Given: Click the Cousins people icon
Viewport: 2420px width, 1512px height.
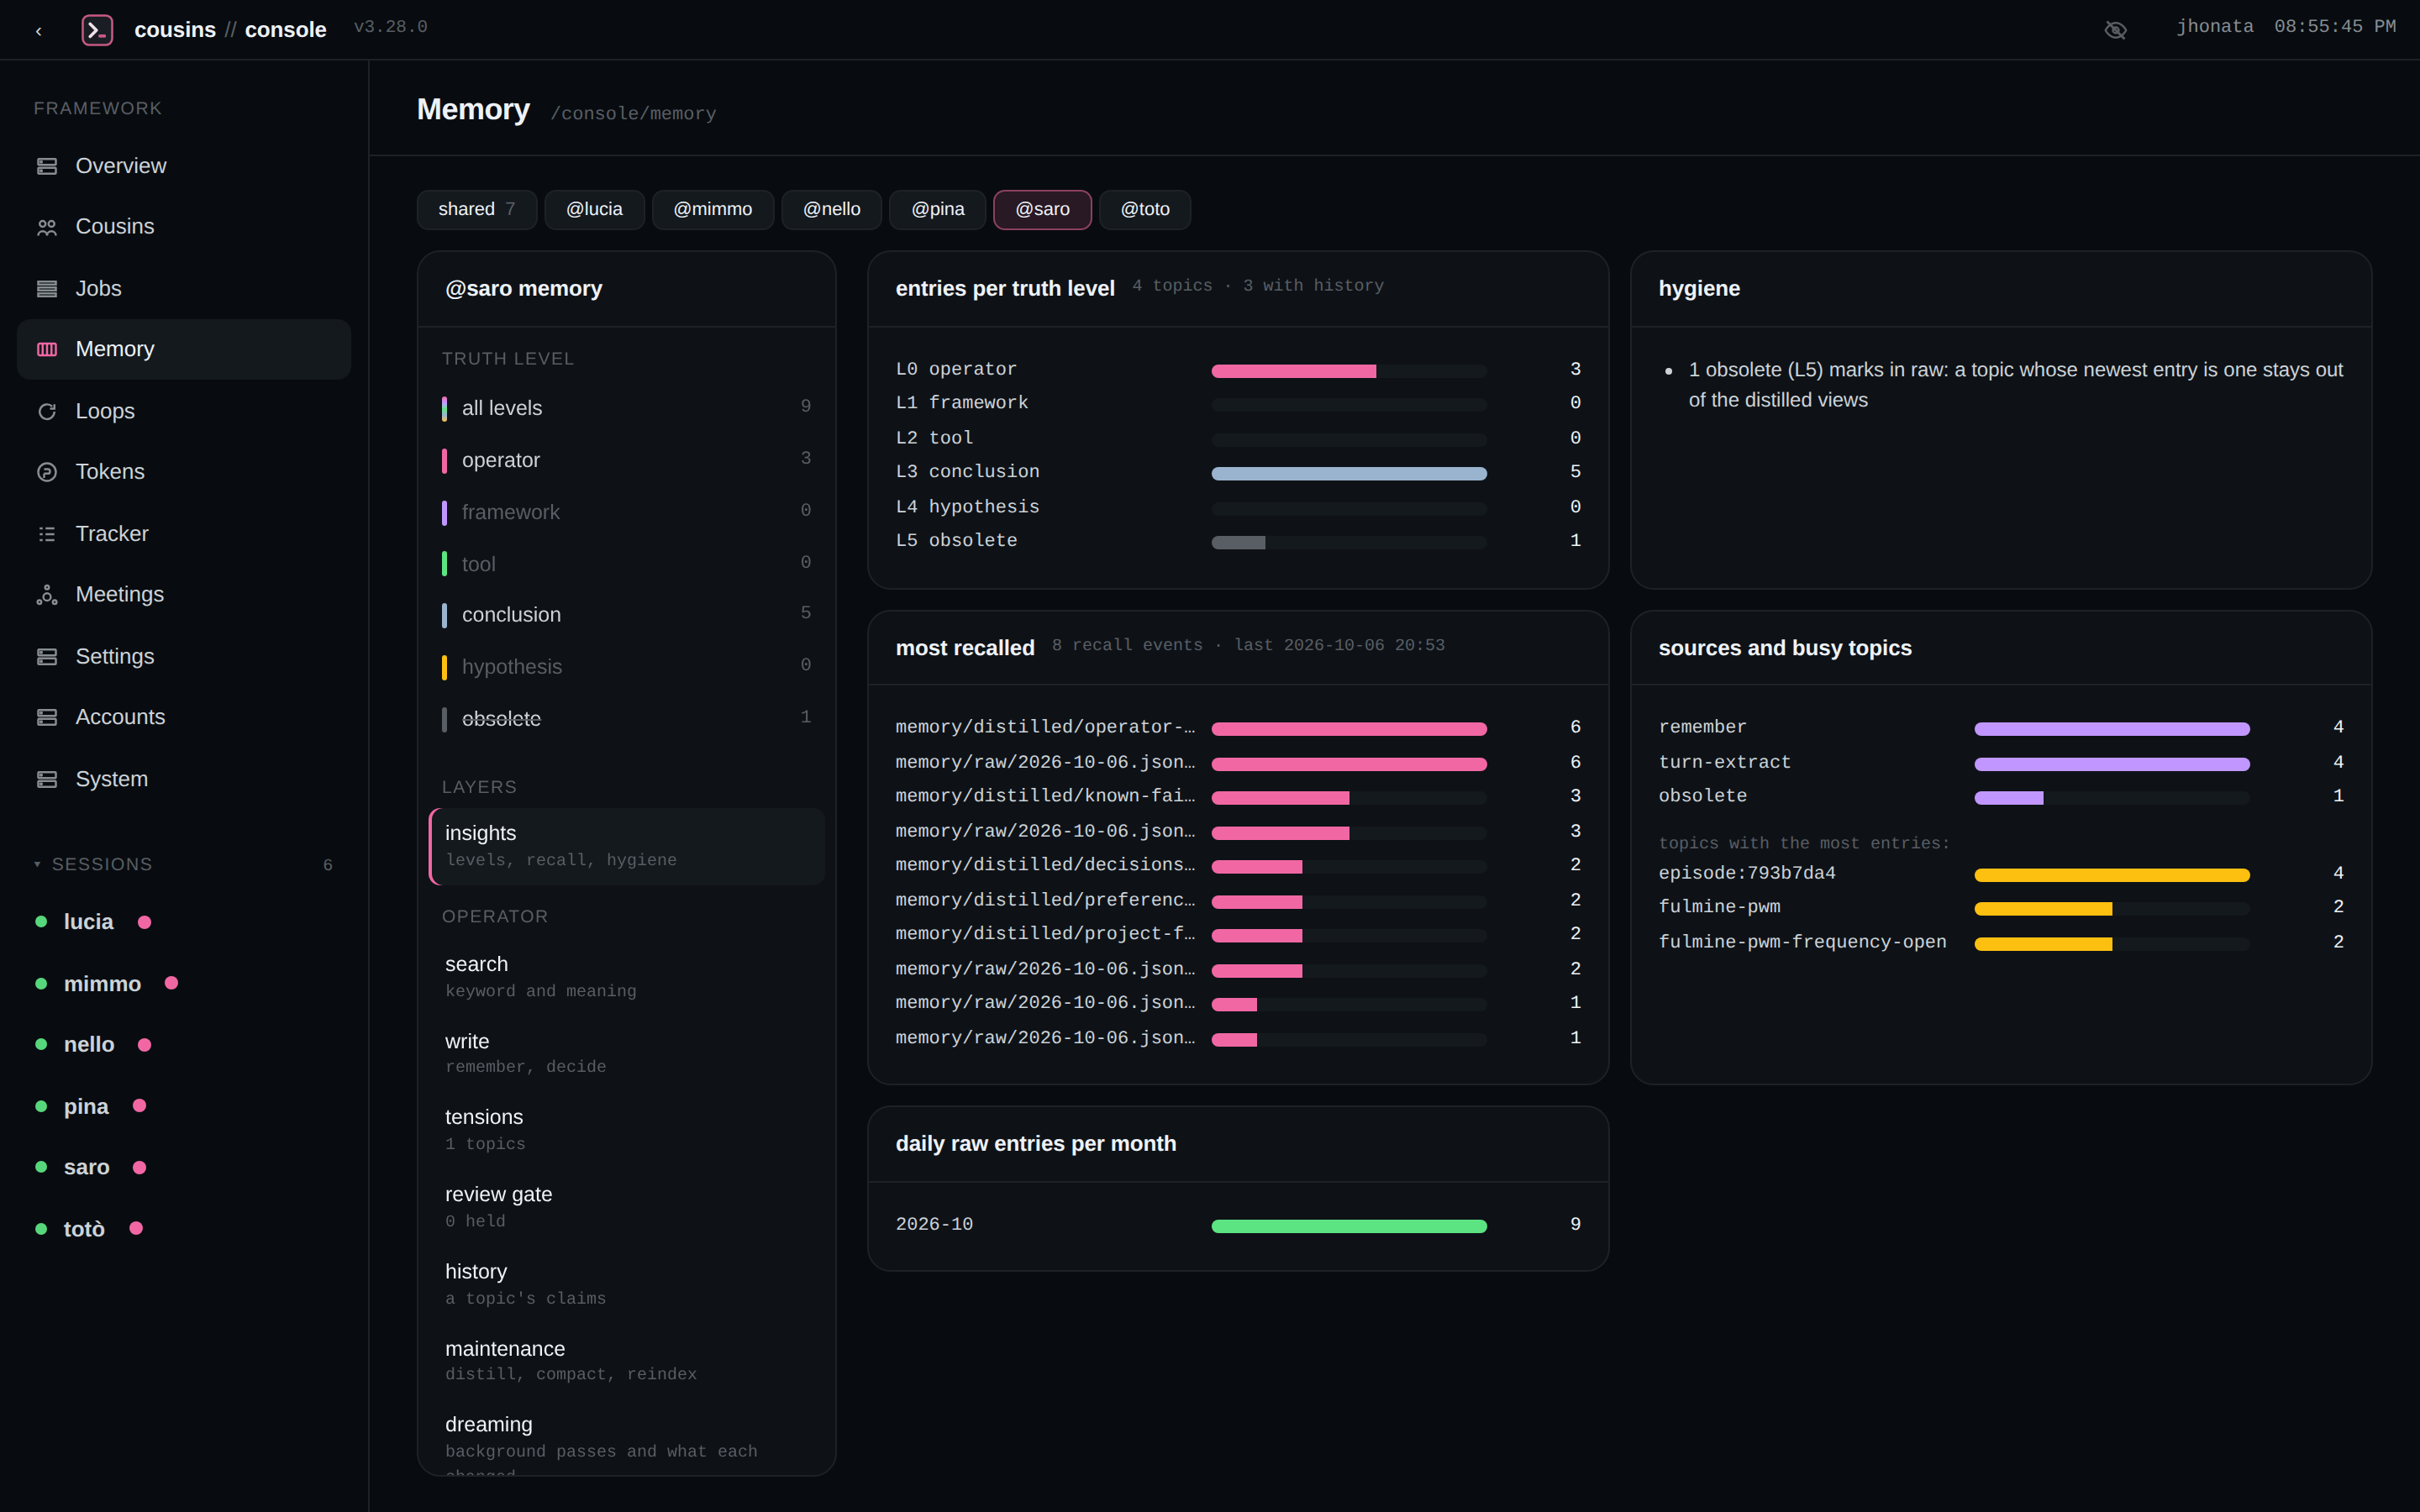Looking at the screenshot, I should pos(47,227).
